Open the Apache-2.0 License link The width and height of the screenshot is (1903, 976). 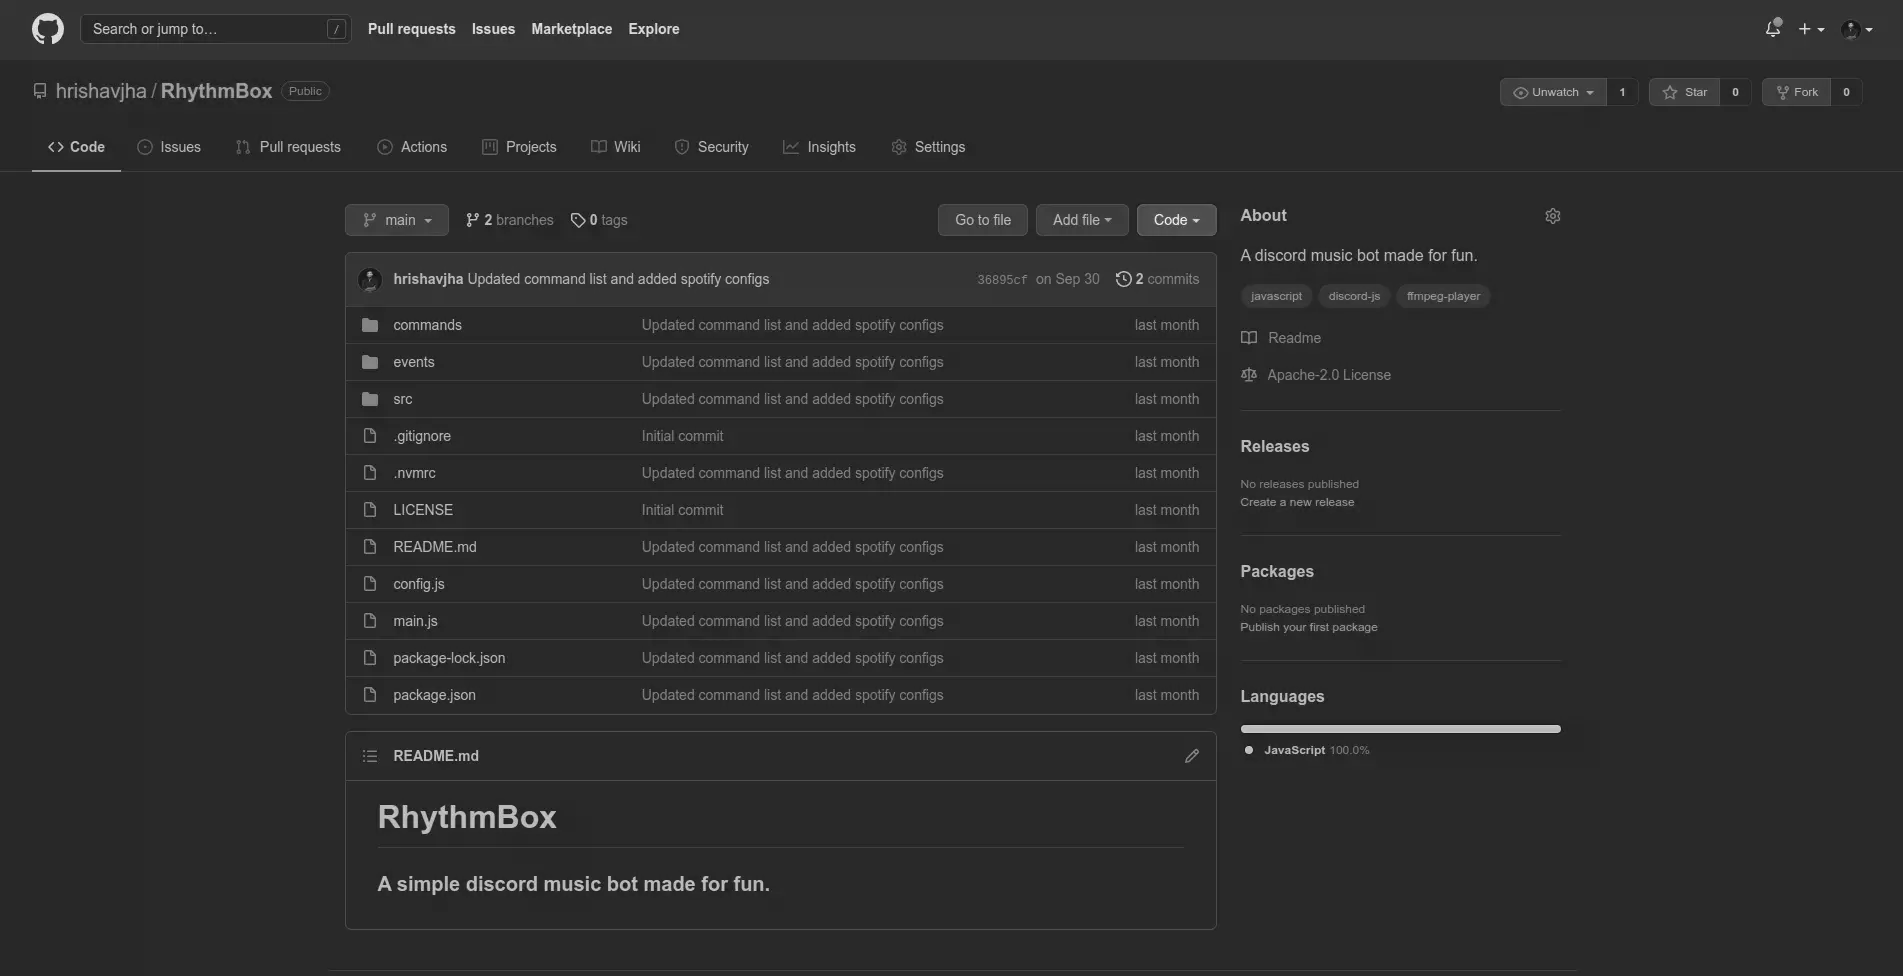coord(1329,375)
